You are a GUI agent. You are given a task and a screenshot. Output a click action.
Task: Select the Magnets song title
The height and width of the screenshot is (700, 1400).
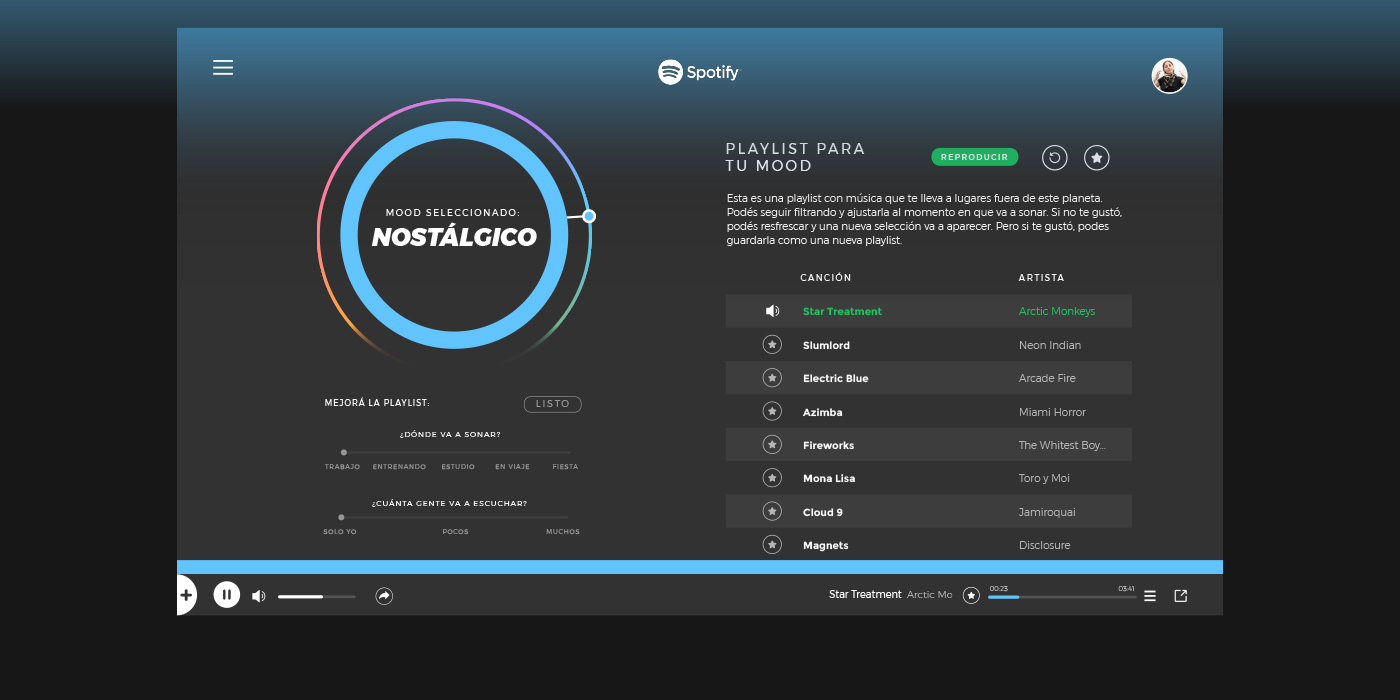point(825,545)
